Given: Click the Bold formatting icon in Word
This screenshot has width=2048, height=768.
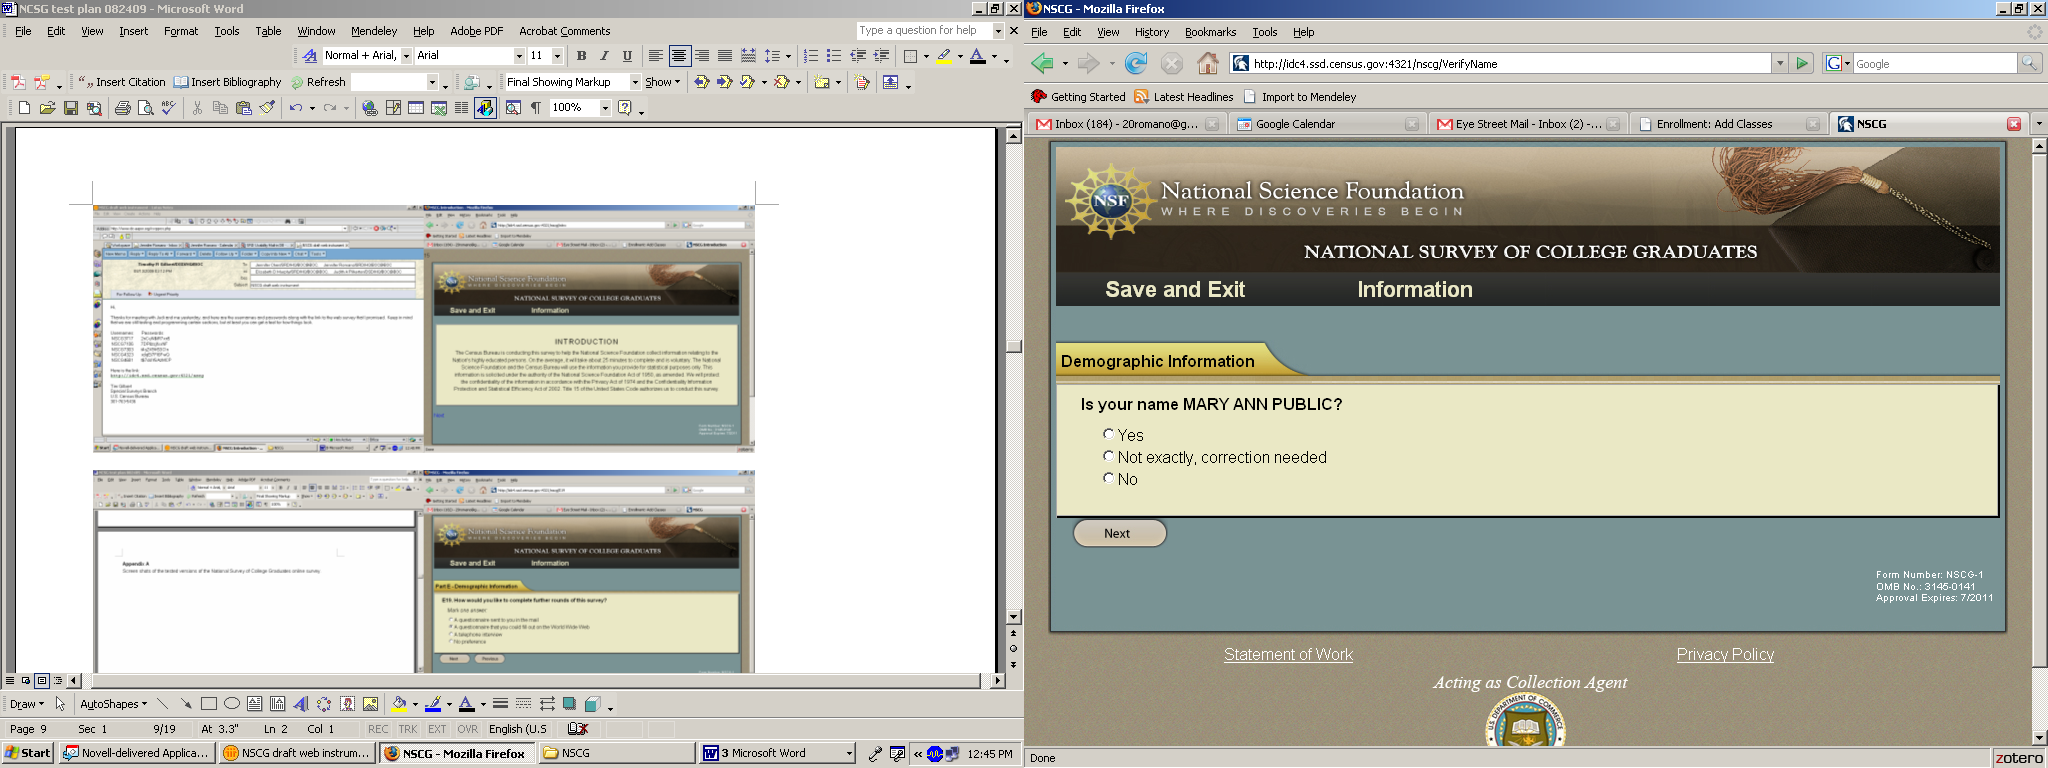Looking at the screenshot, I should (581, 56).
